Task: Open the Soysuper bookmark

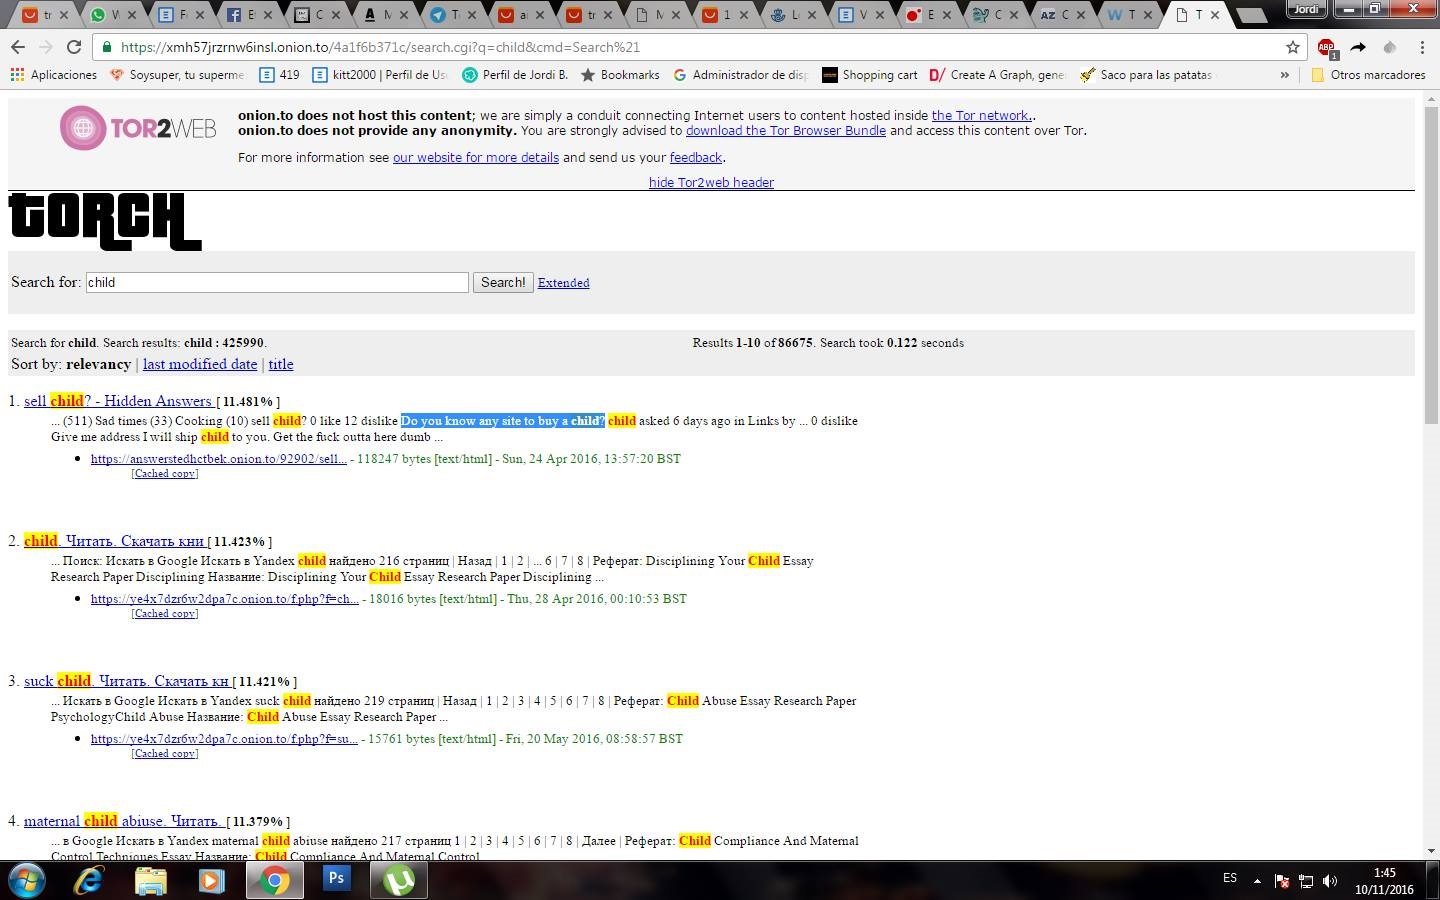Action: coord(177,75)
